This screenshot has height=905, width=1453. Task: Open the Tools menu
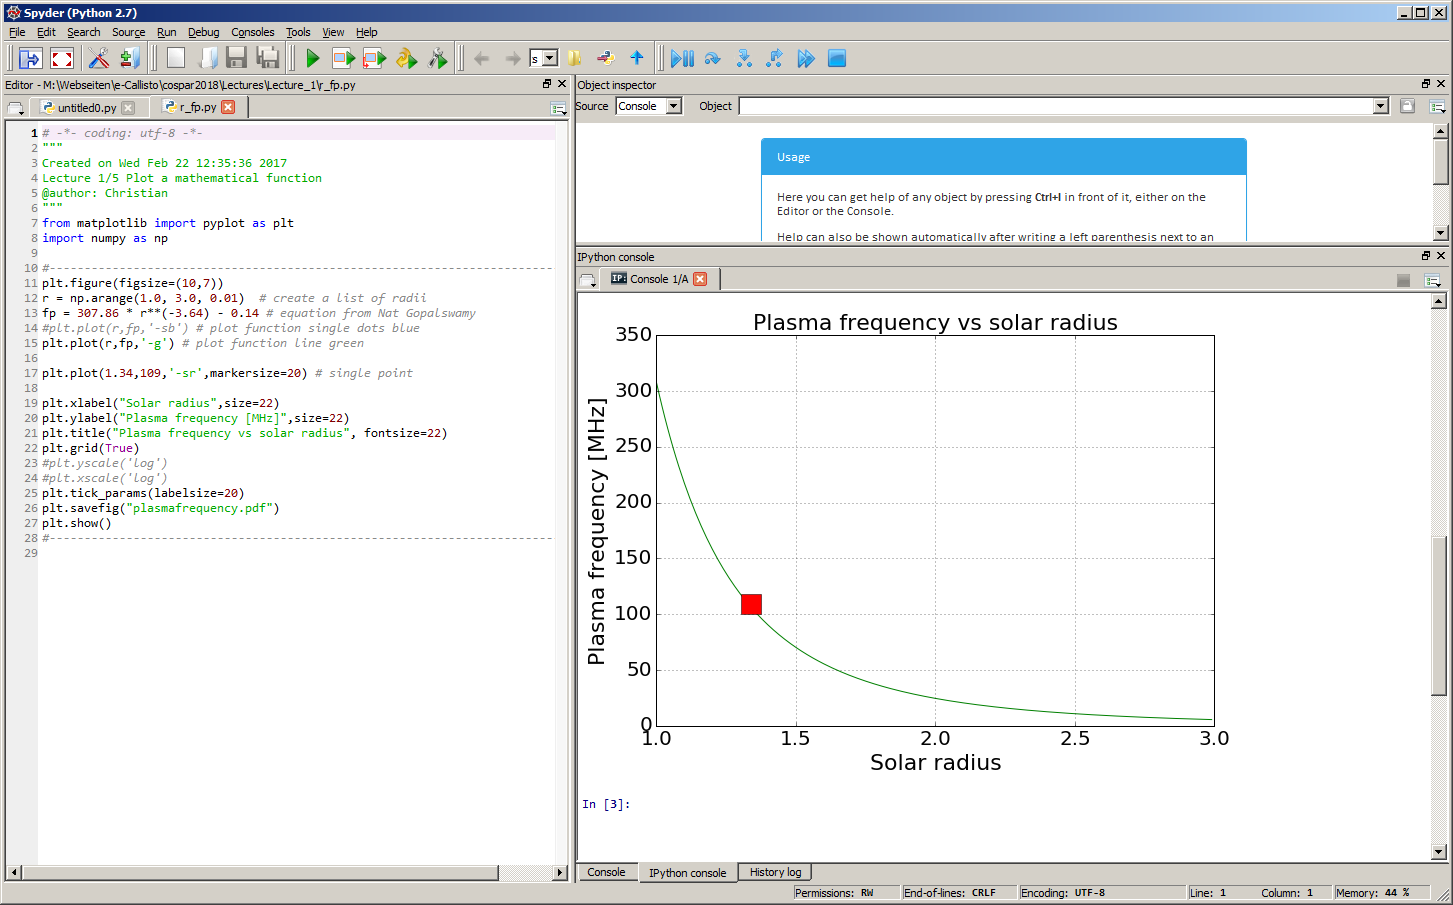point(298,32)
